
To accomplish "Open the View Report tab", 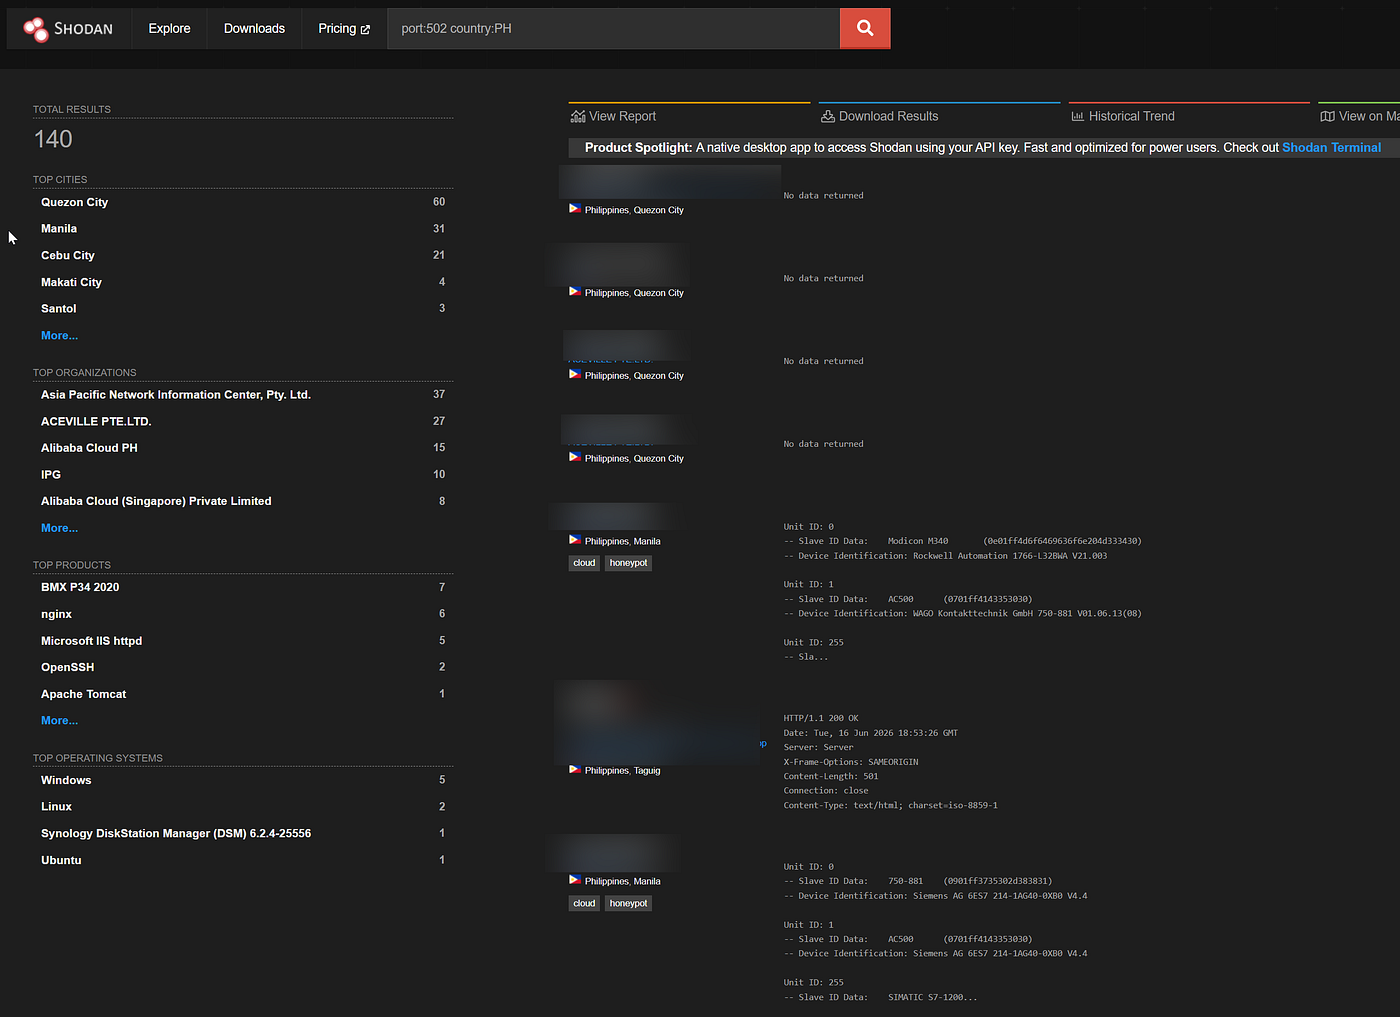I will (689, 116).
